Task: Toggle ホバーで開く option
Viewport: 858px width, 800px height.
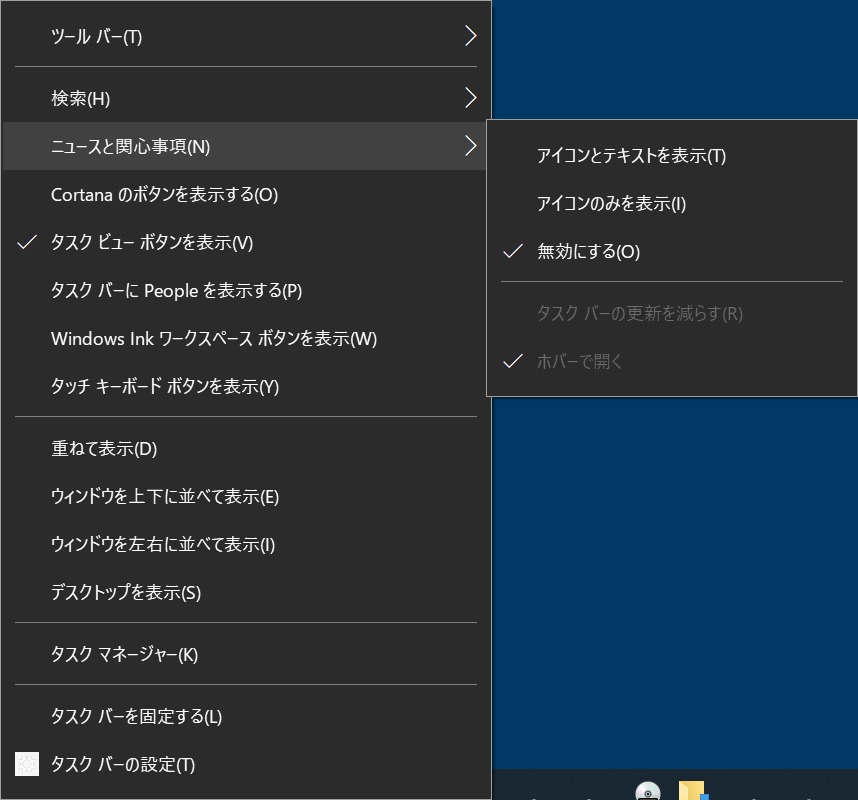Action: tap(672, 361)
